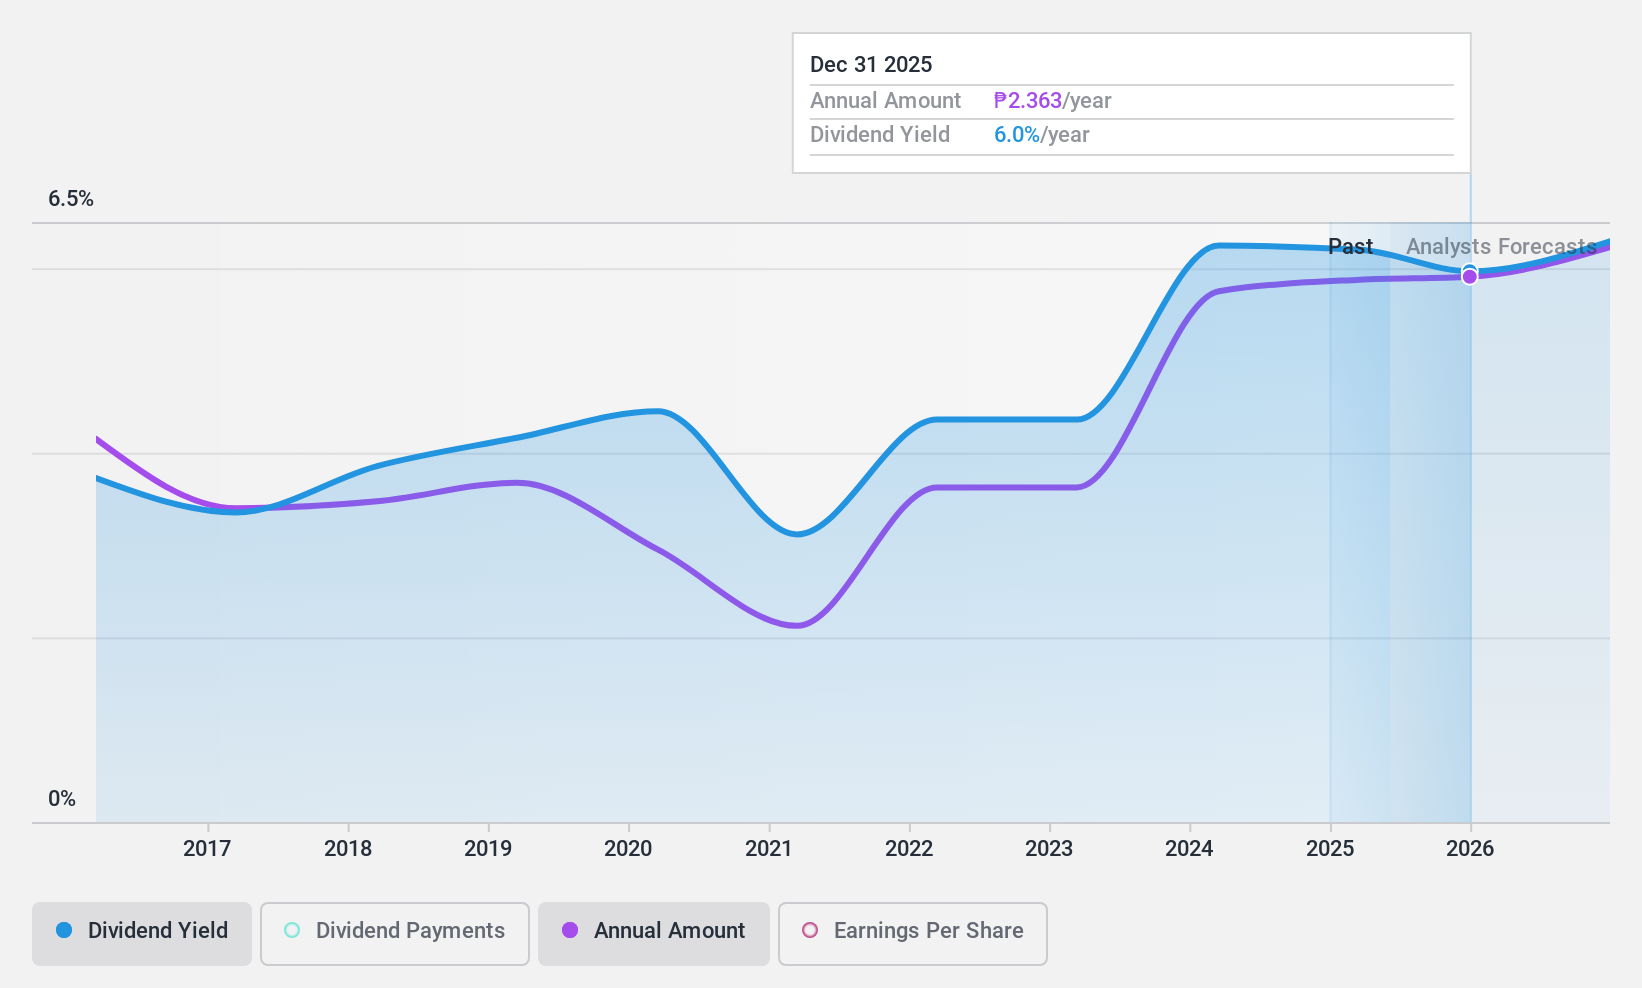
Task: Click the Dec 31 2025 tooltip date
Action: tap(871, 65)
